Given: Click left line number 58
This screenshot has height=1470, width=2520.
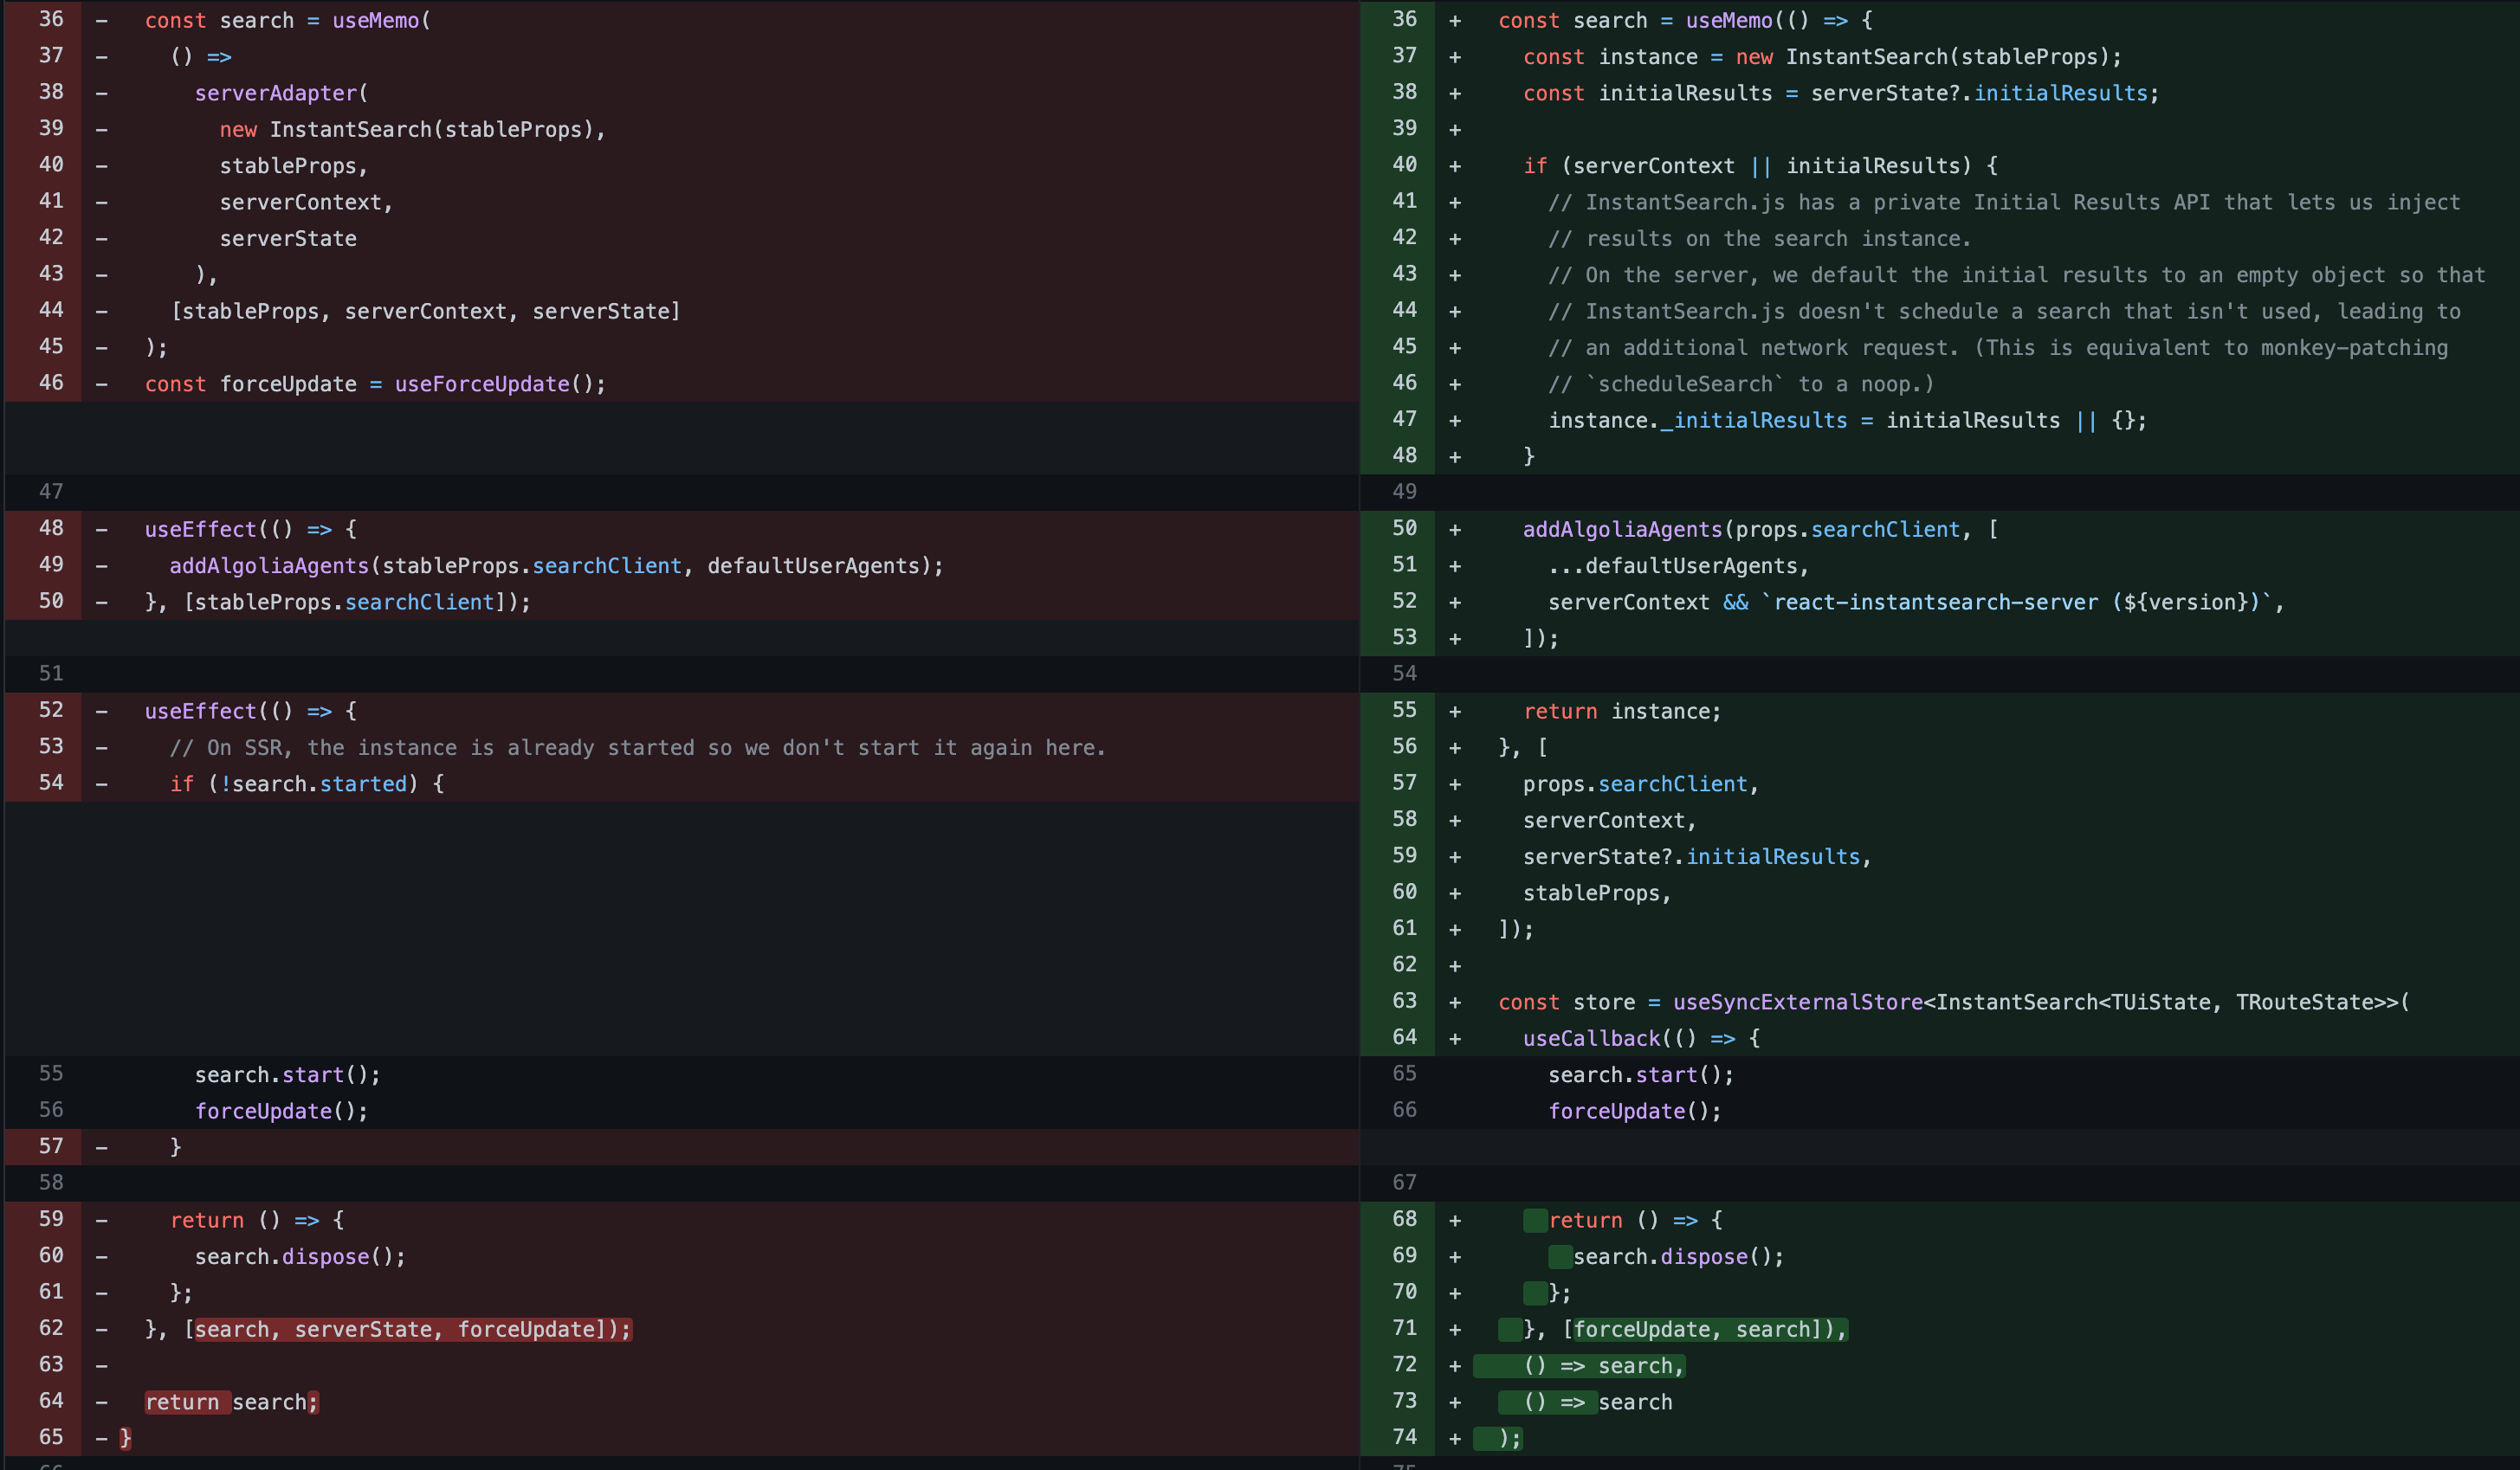Looking at the screenshot, I should [51, 1182].
